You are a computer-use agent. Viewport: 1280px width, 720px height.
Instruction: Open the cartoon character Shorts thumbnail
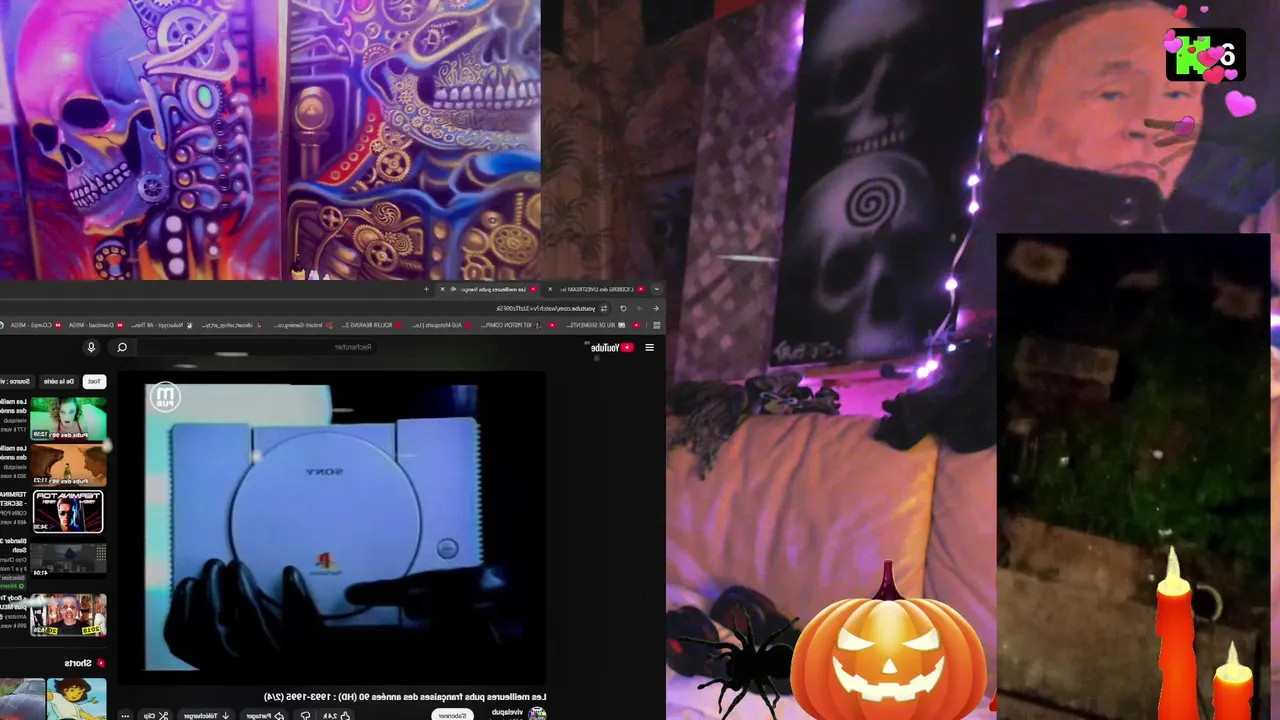click(77, 699)
